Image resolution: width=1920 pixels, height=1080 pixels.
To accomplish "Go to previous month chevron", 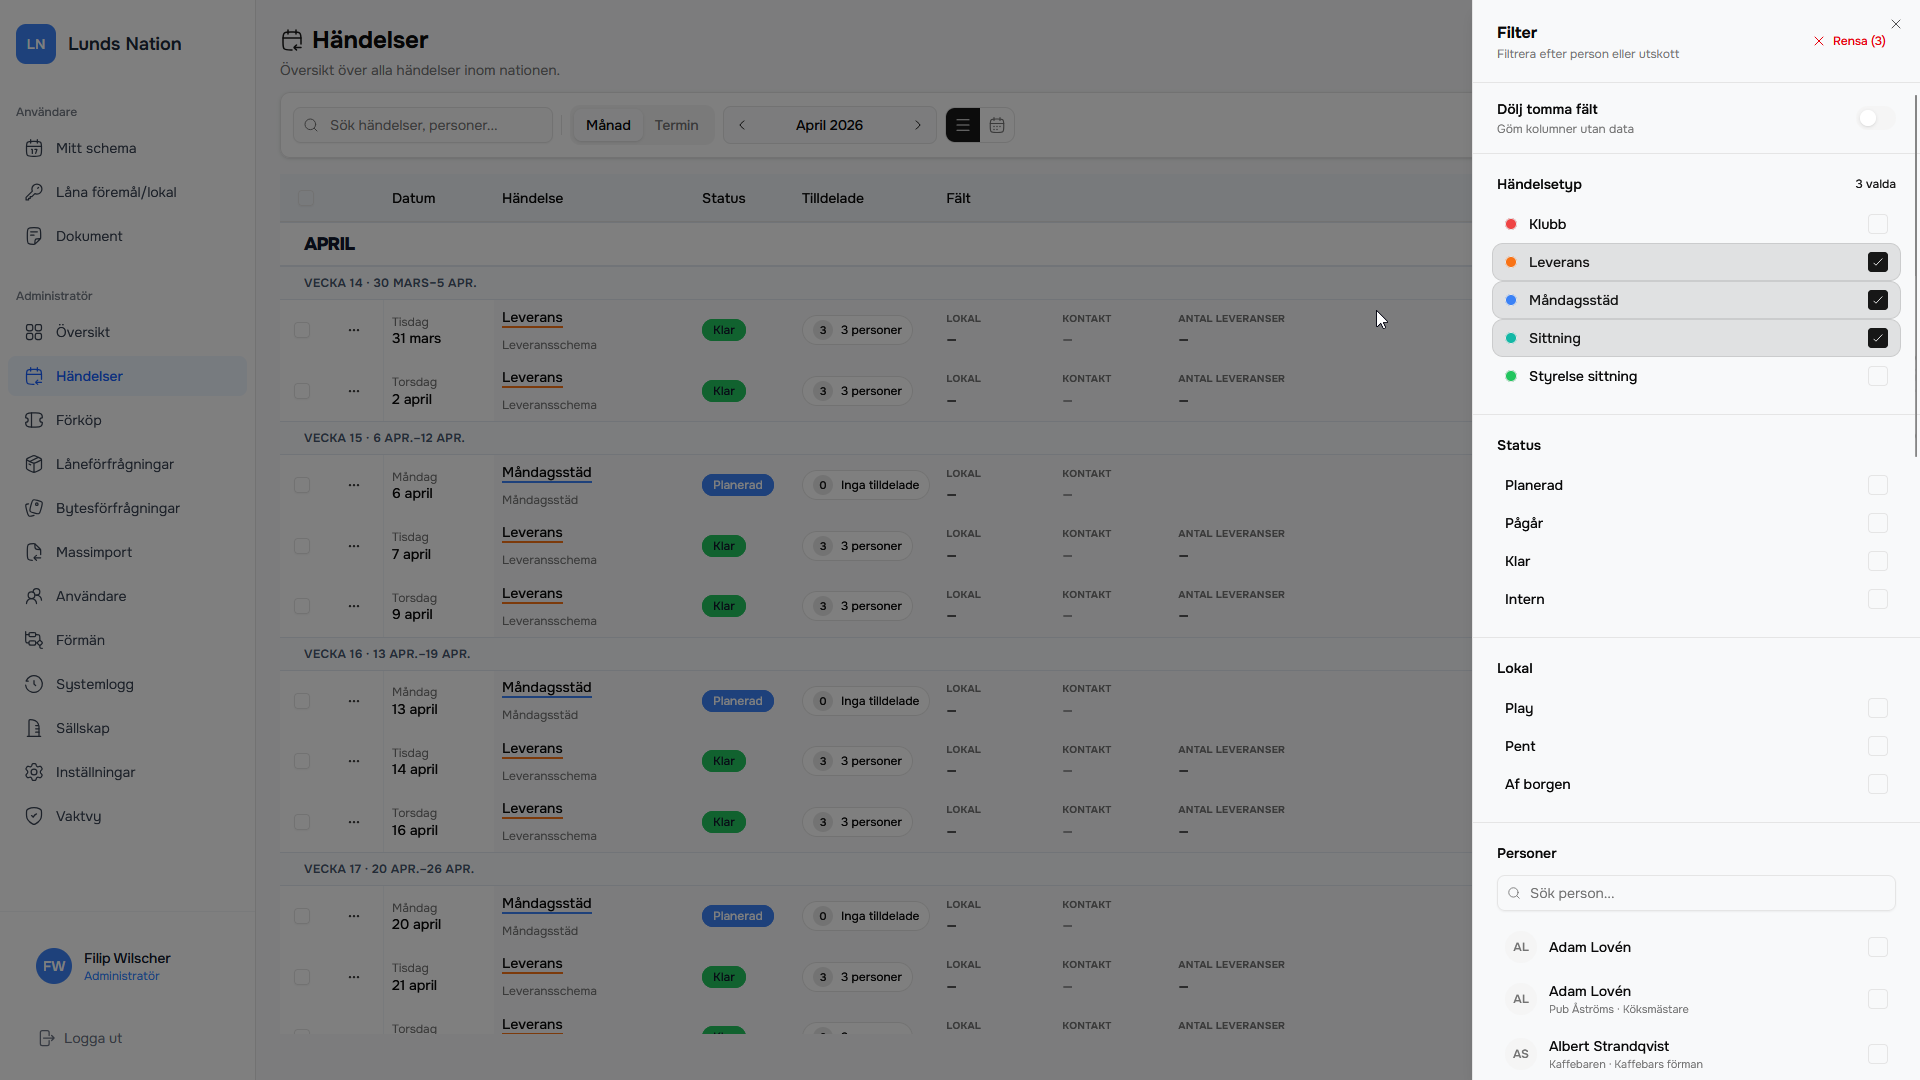I will [742, 125].
